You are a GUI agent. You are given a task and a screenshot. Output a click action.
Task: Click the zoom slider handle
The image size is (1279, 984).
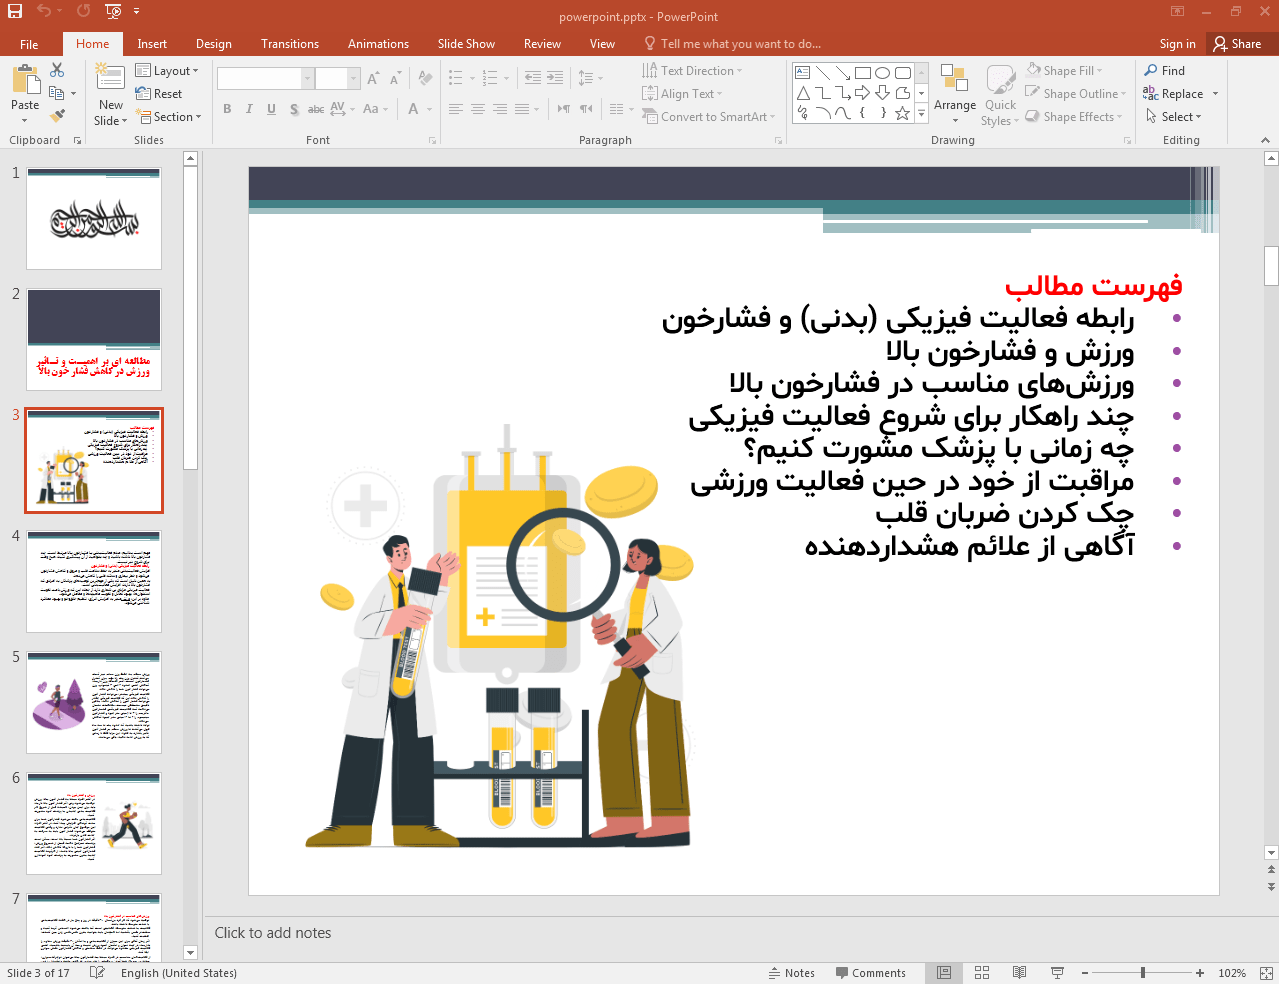point(1142,973)
